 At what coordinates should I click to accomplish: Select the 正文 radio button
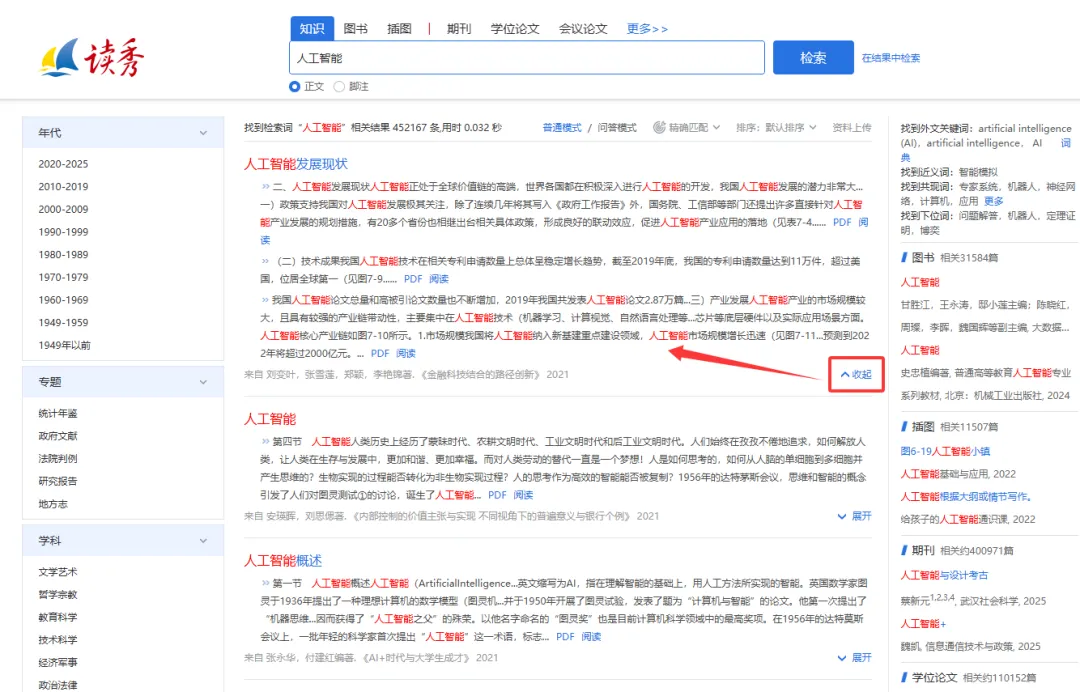click(294, 87)
